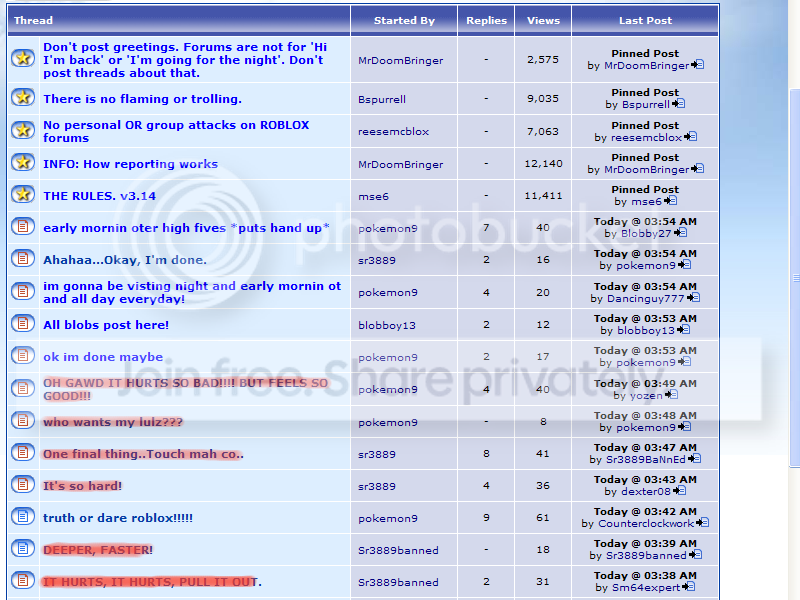Click the thread icon for 'All blobs post here!'
800x600 pixels.
coord(23,323)
